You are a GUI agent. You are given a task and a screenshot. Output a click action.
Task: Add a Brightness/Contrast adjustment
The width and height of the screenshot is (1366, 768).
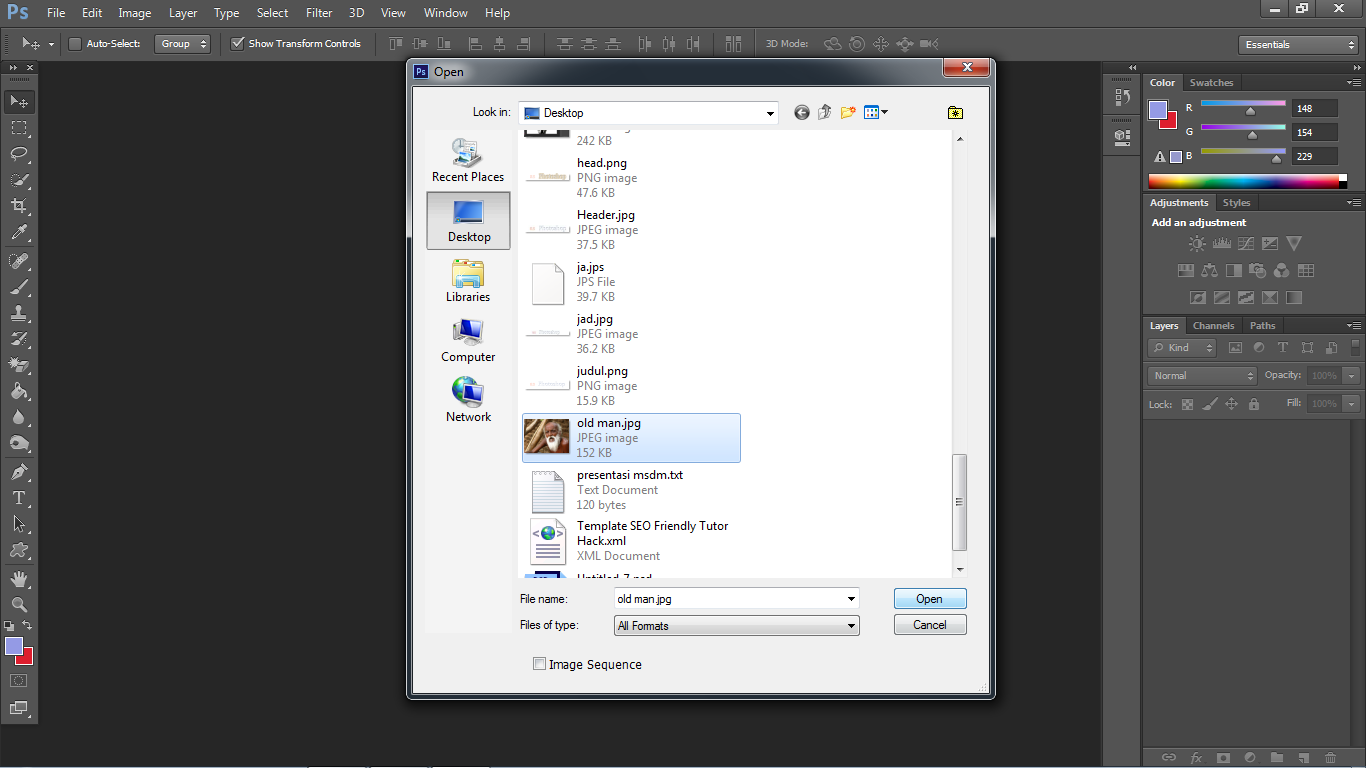[x=1197, y=243]
